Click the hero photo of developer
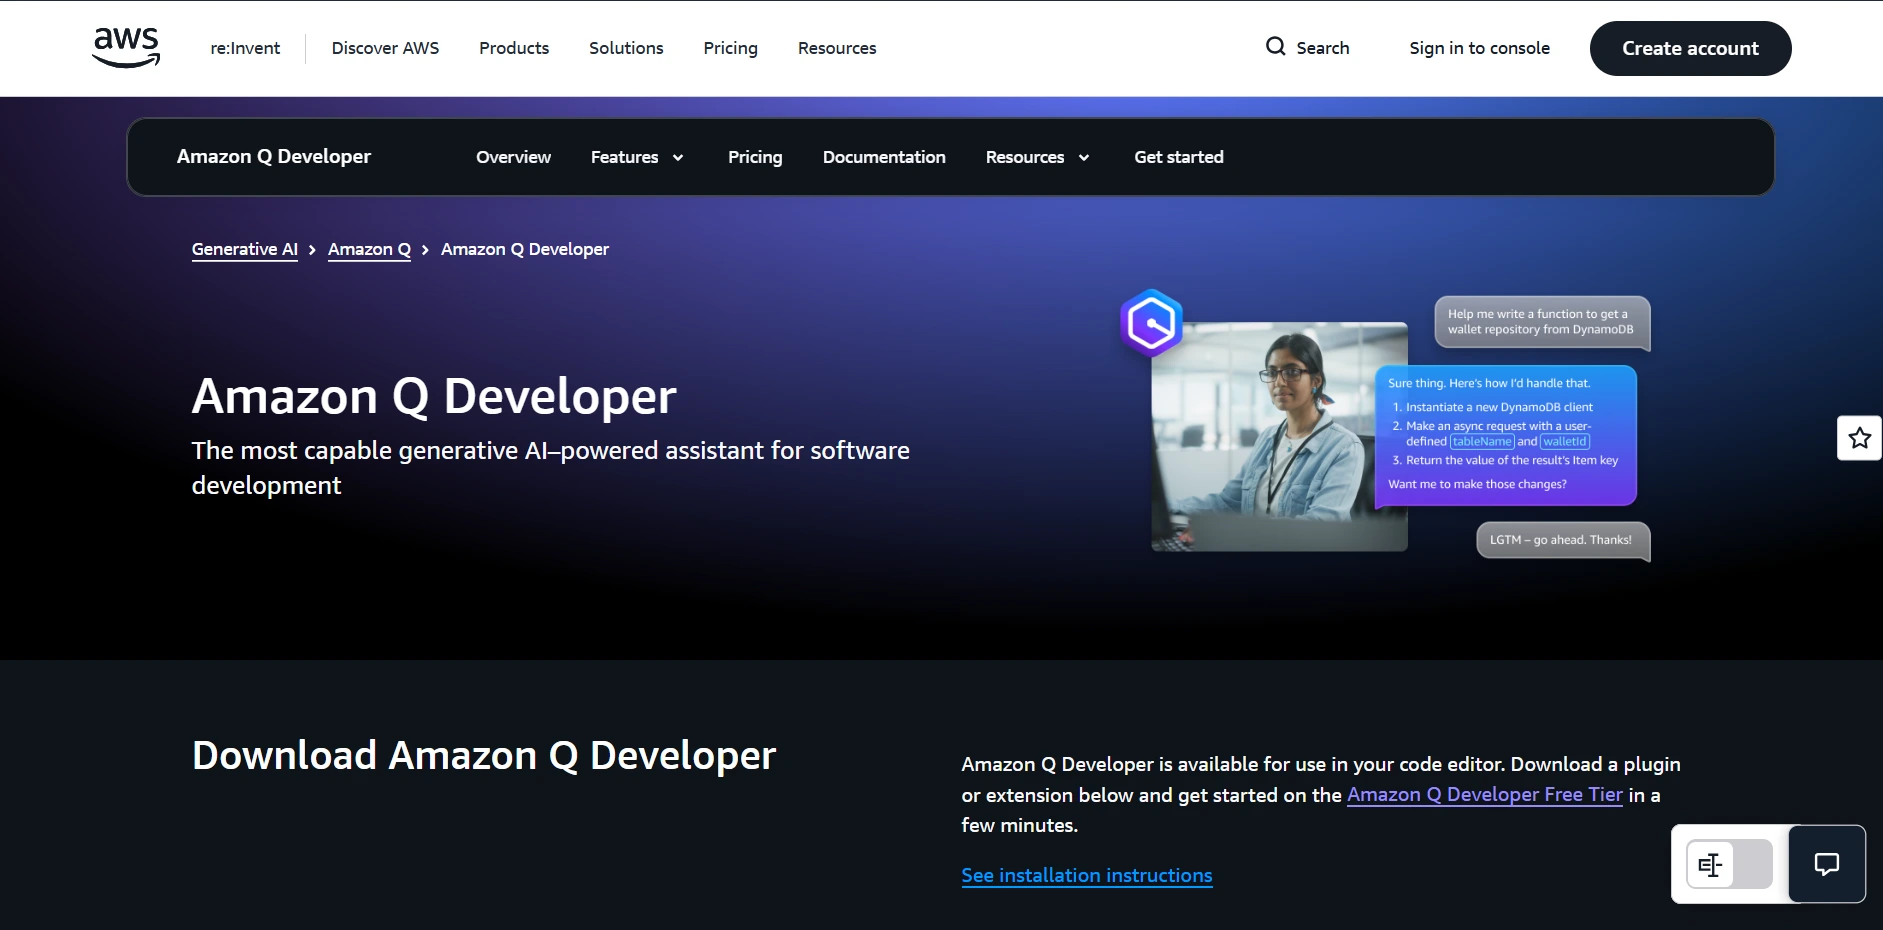1883x930 pixels. click(x=1279, y=437)
